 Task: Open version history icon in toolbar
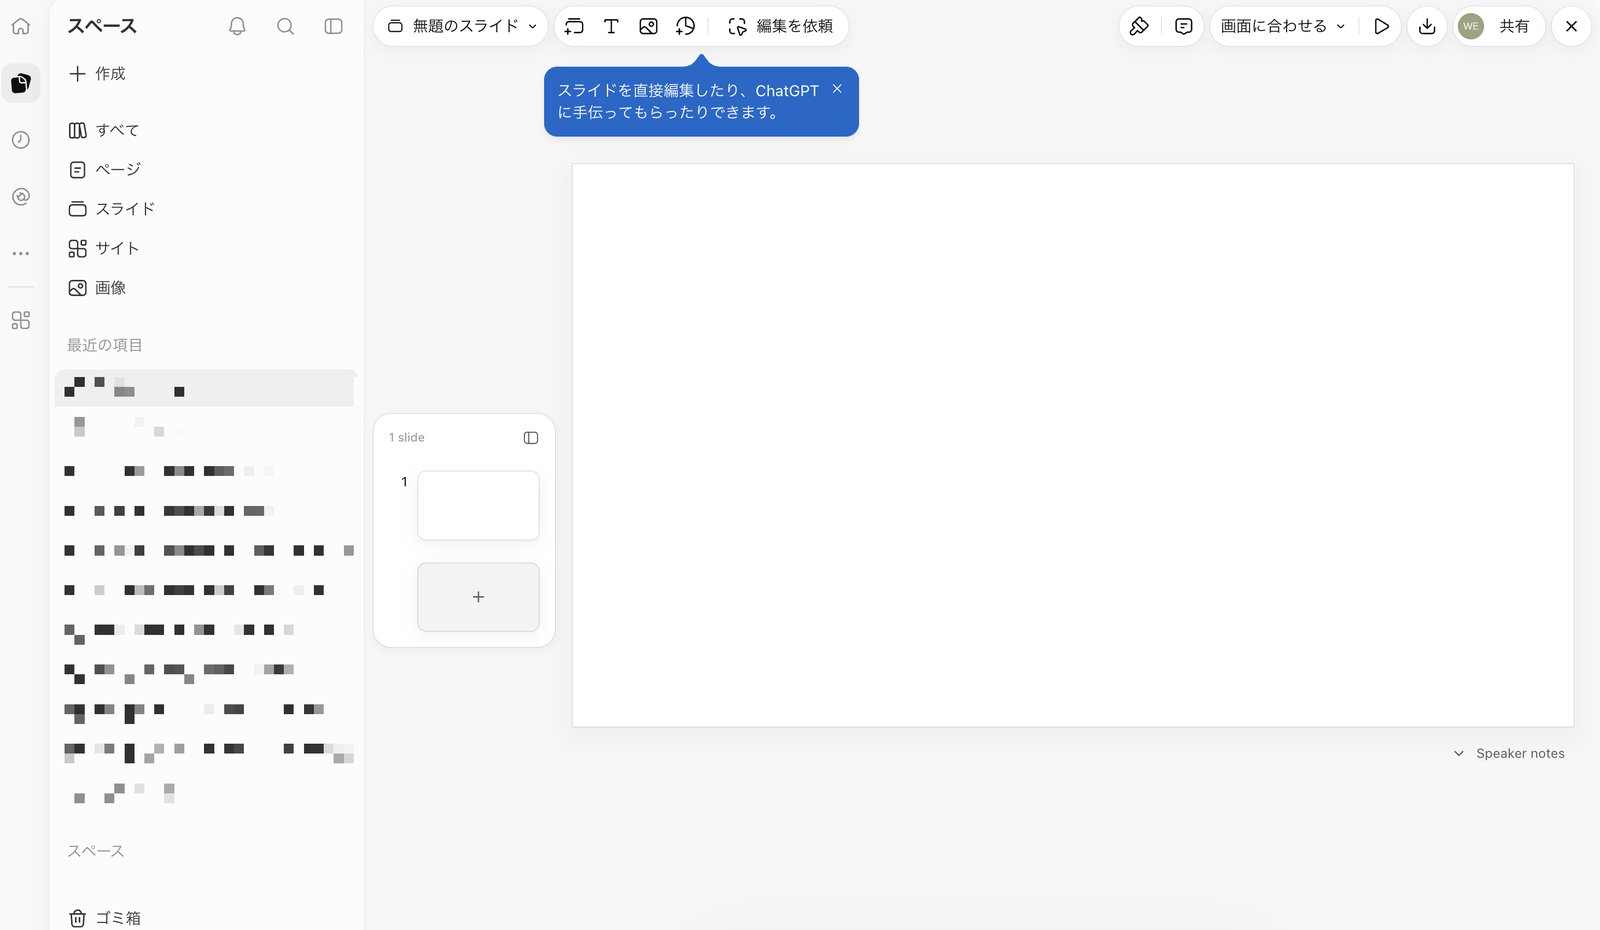pyautogui.click(x=685, y=27)
